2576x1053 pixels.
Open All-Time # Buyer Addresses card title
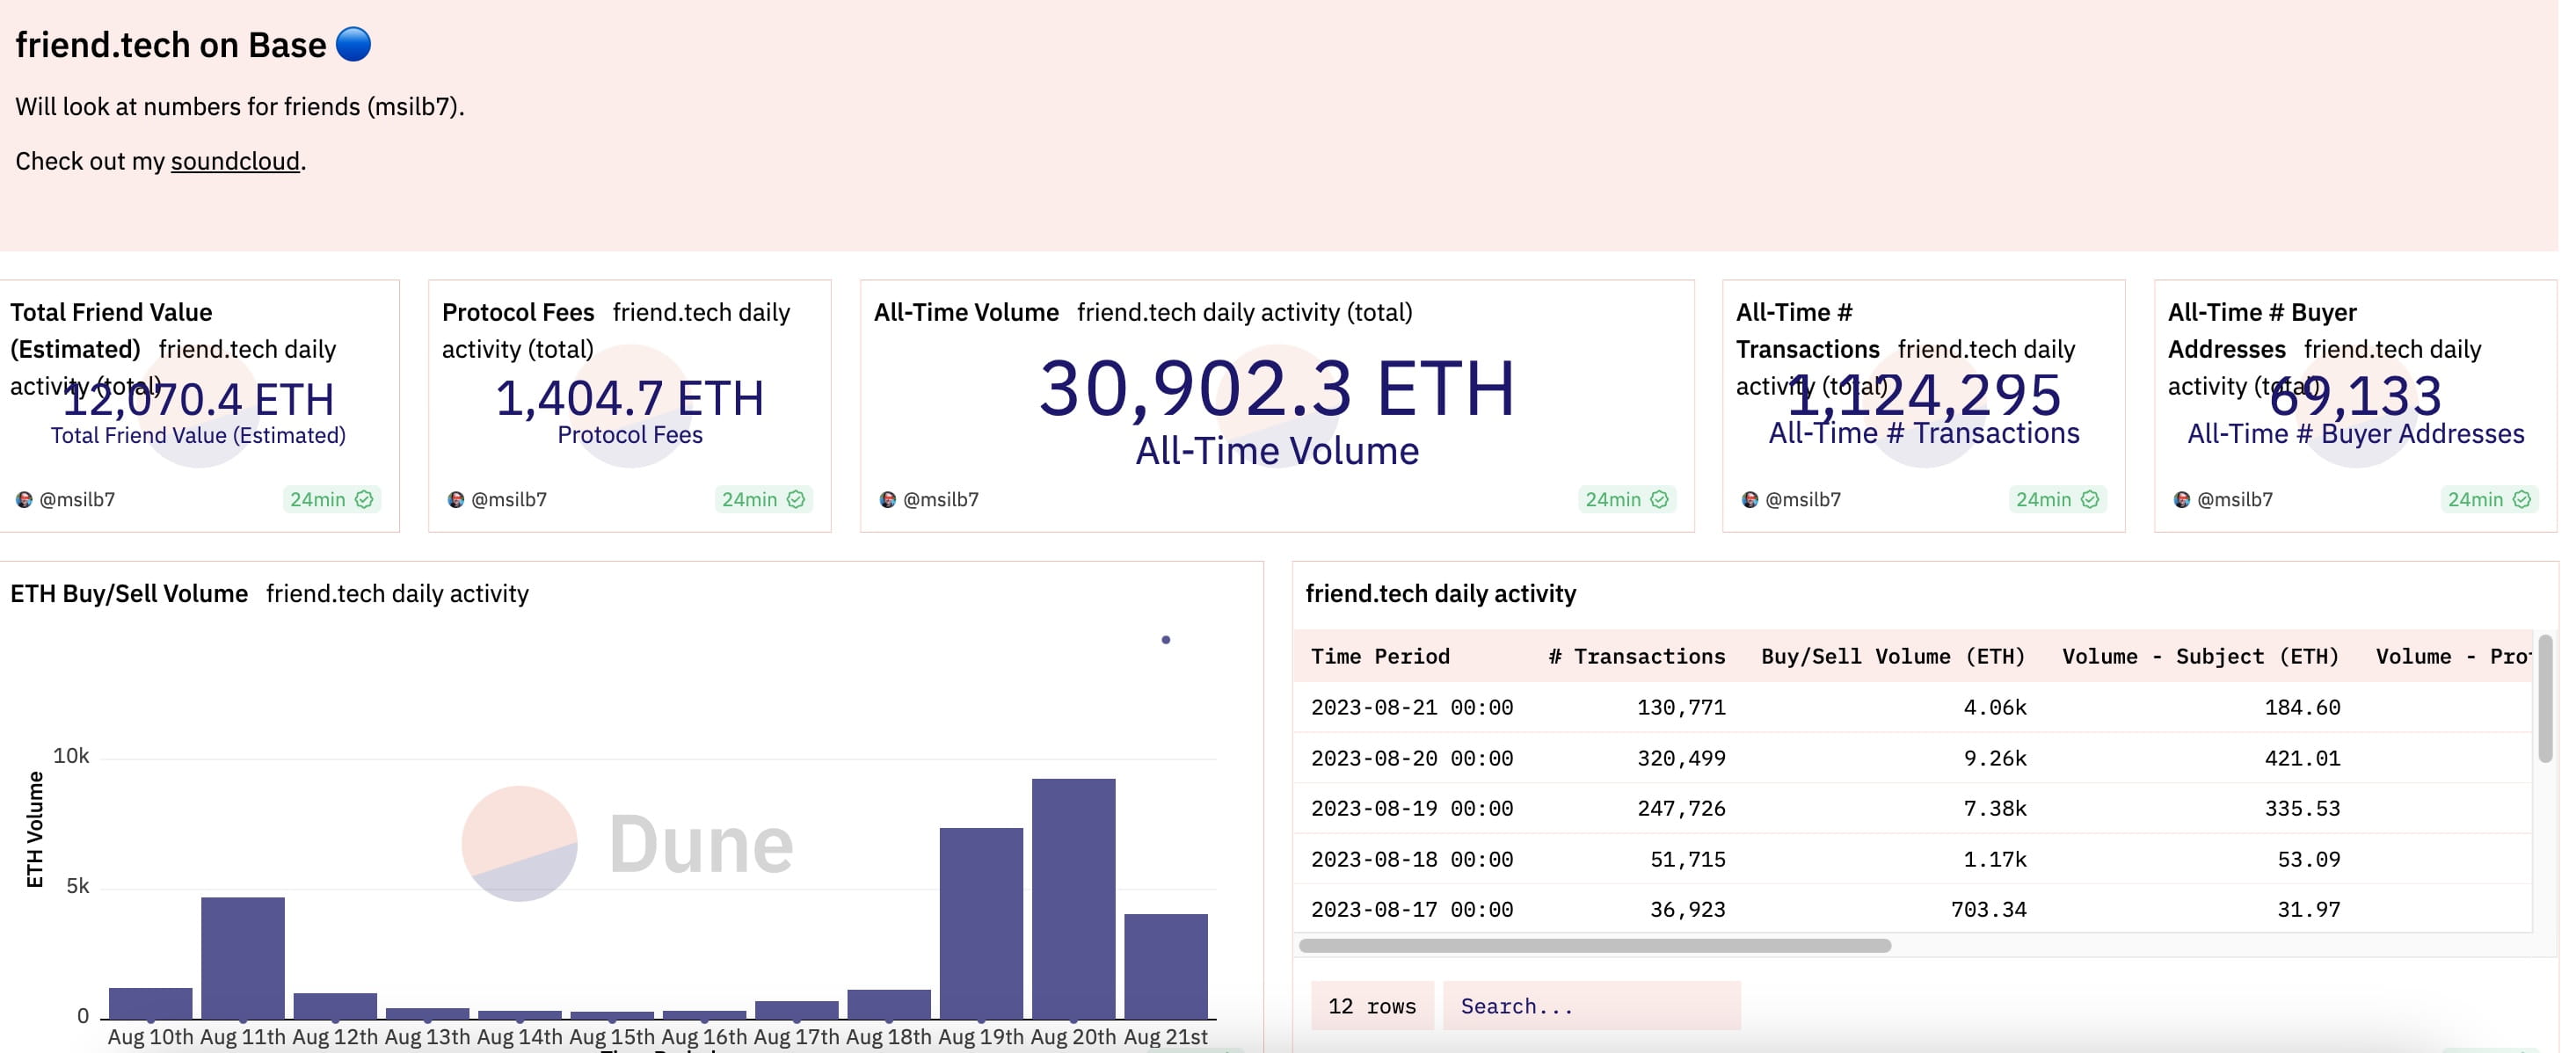(2262, 330)
